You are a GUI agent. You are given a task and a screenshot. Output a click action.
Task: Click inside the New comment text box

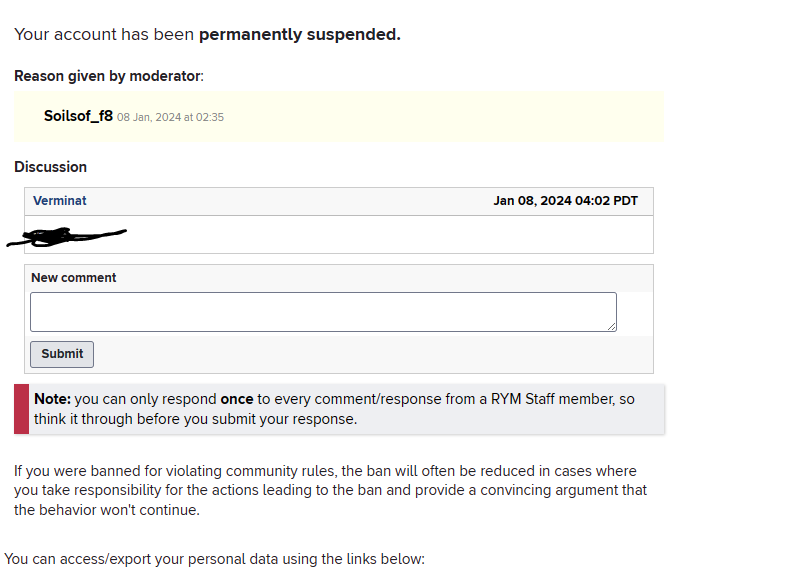coord(323,312)
